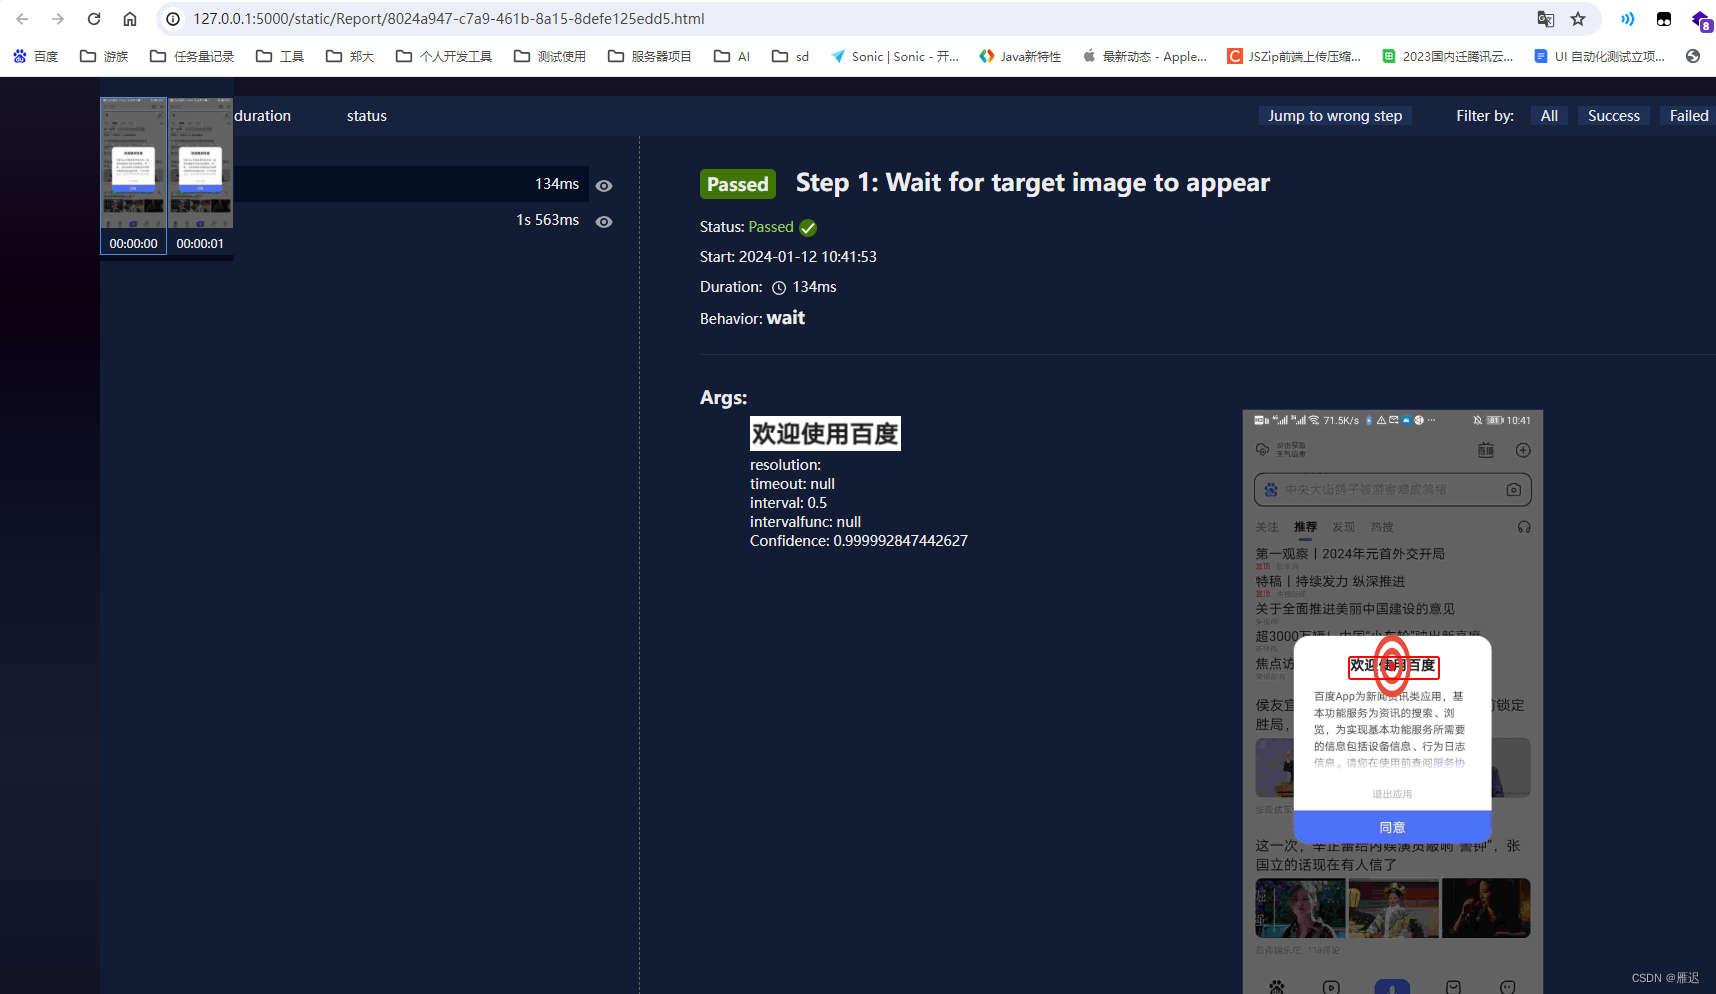Click the blue sound waves extension icon
The height and width of the screenshot is (994, 1716).
(x=1628, y=19)
